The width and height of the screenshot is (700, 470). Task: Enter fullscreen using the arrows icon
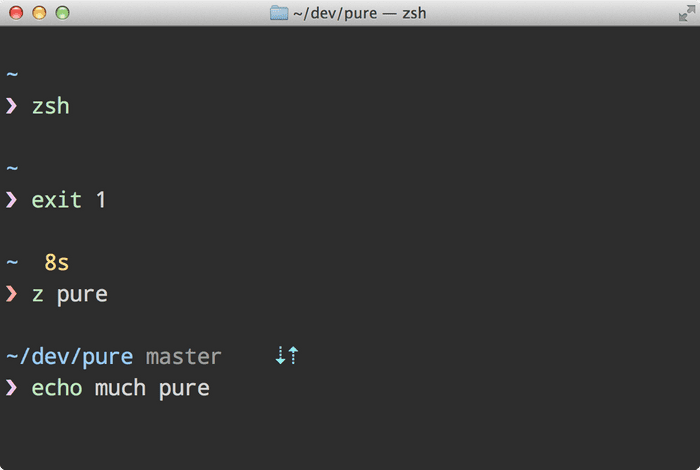coord(687,13)
